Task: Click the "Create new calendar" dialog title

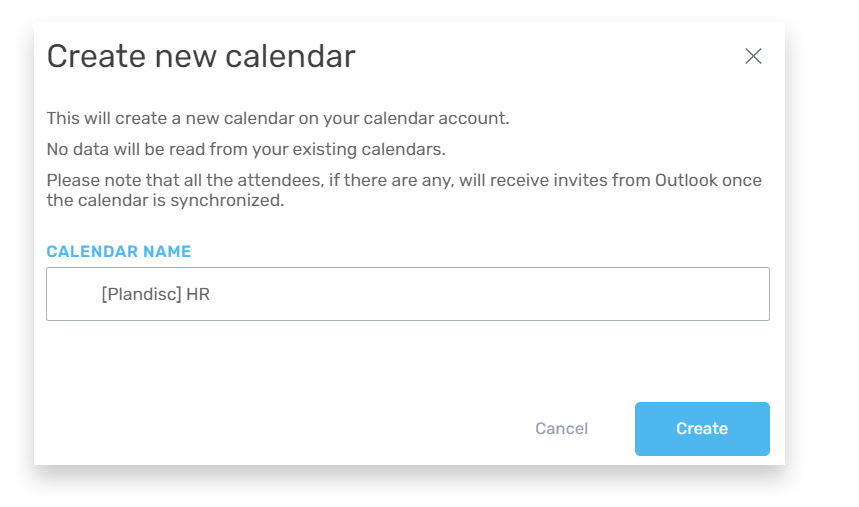Action: 201,56
